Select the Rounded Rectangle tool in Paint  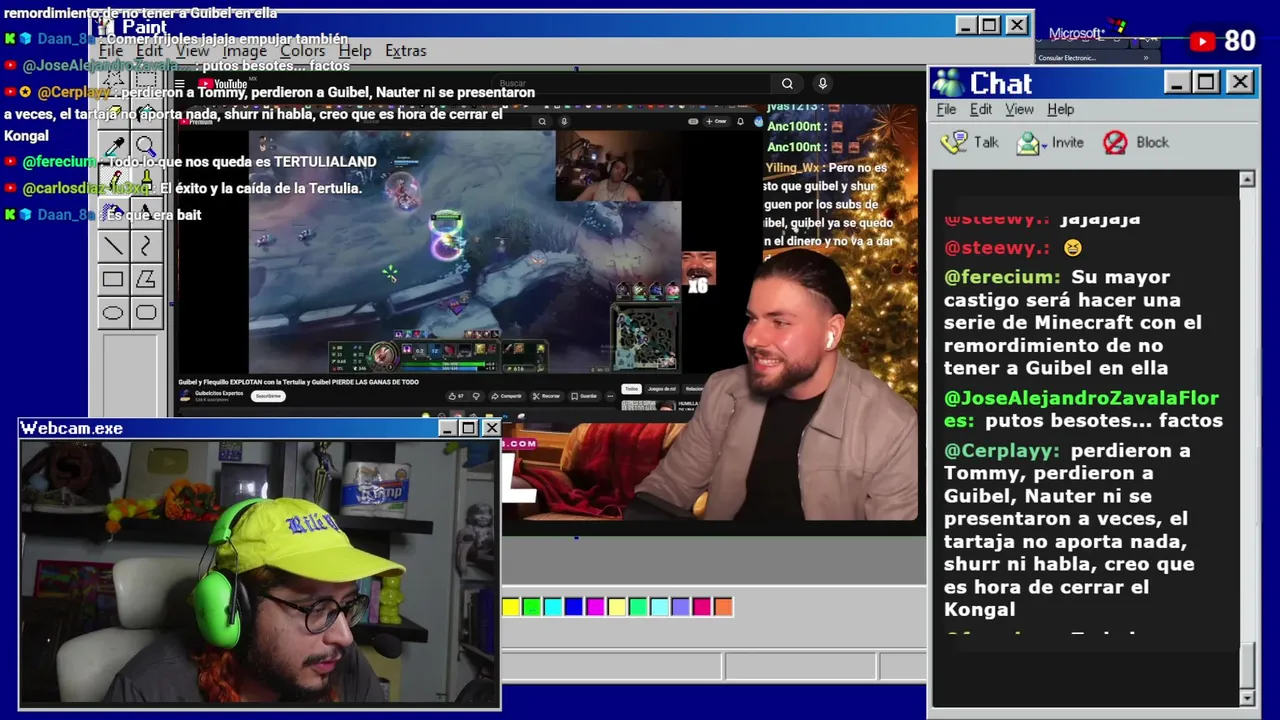coord(146,313)
